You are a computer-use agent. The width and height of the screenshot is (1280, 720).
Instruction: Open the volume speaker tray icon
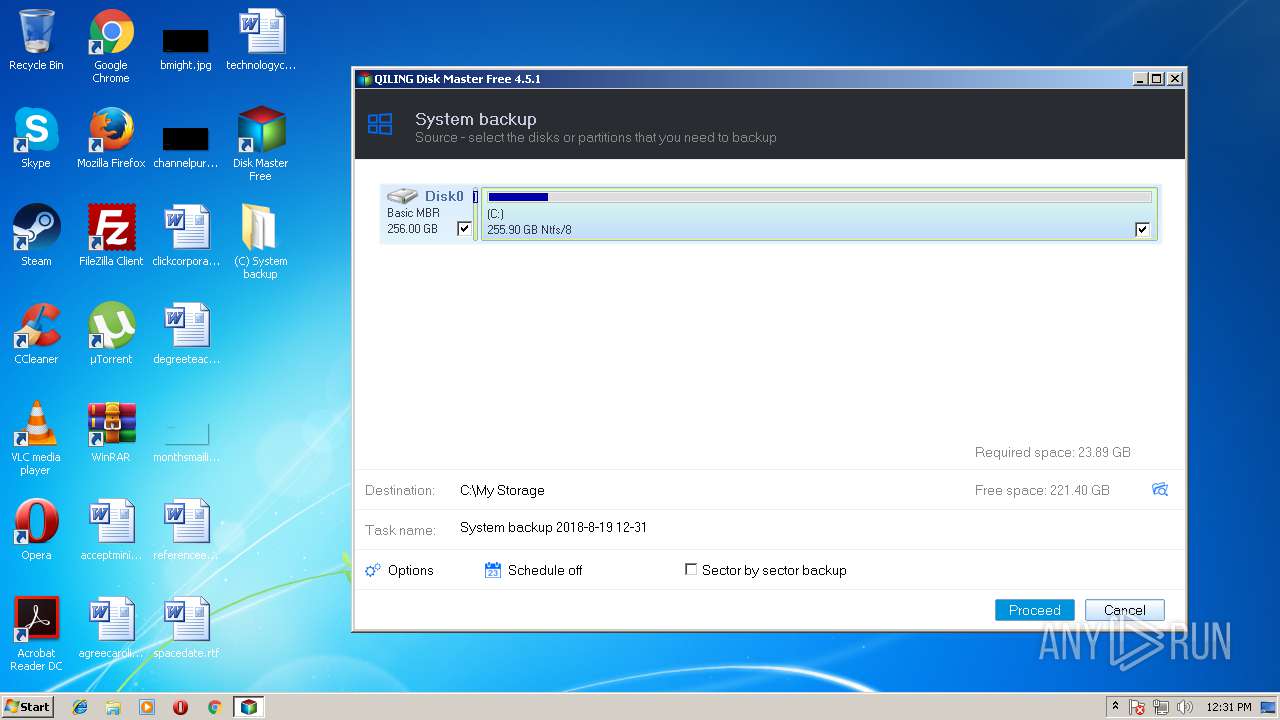click(1185, 707)
